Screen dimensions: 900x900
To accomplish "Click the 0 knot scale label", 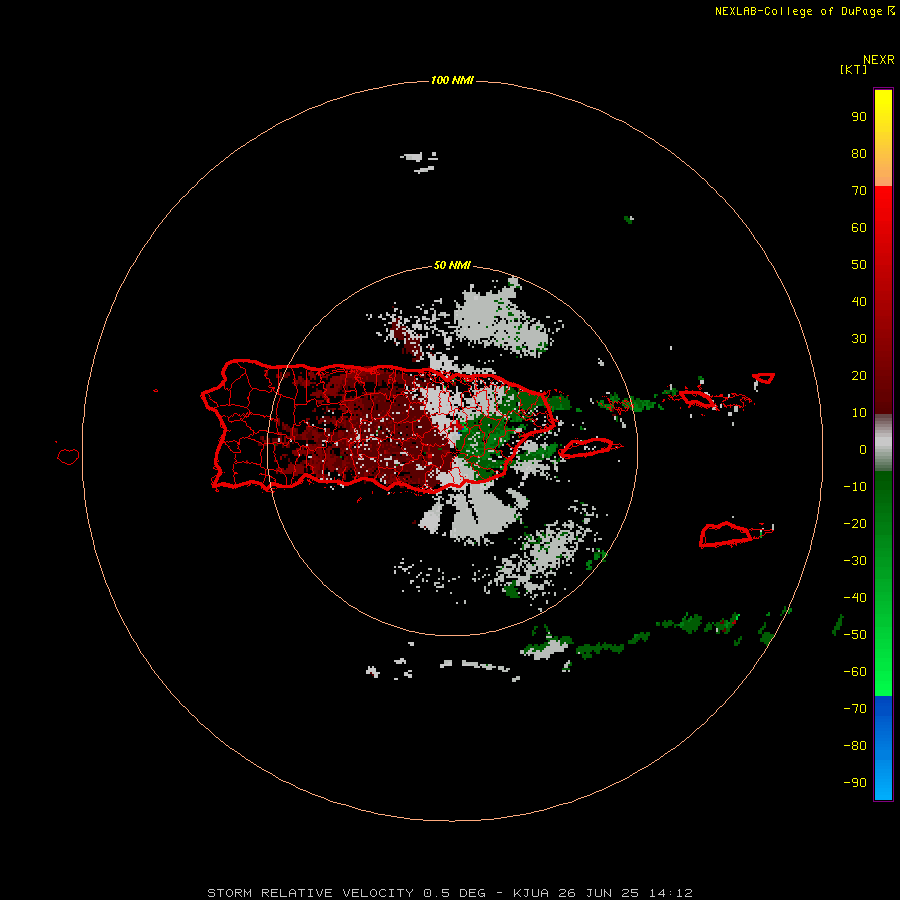I will tap(863, 449).
